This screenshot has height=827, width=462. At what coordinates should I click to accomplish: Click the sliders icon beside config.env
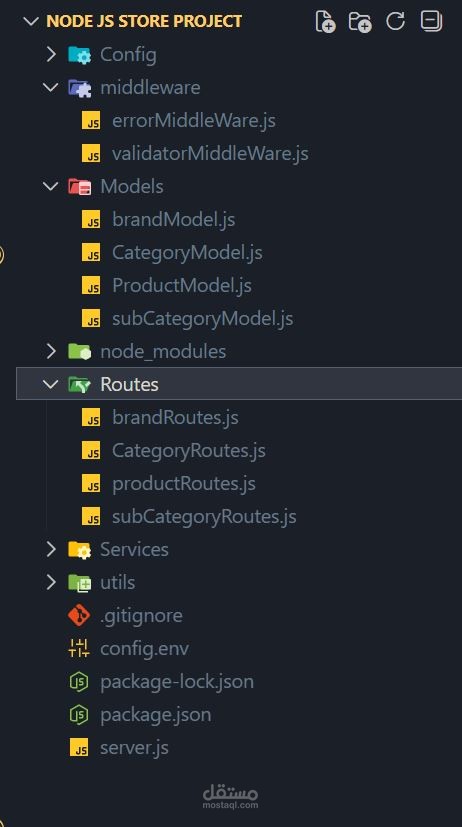coord(79,648)
